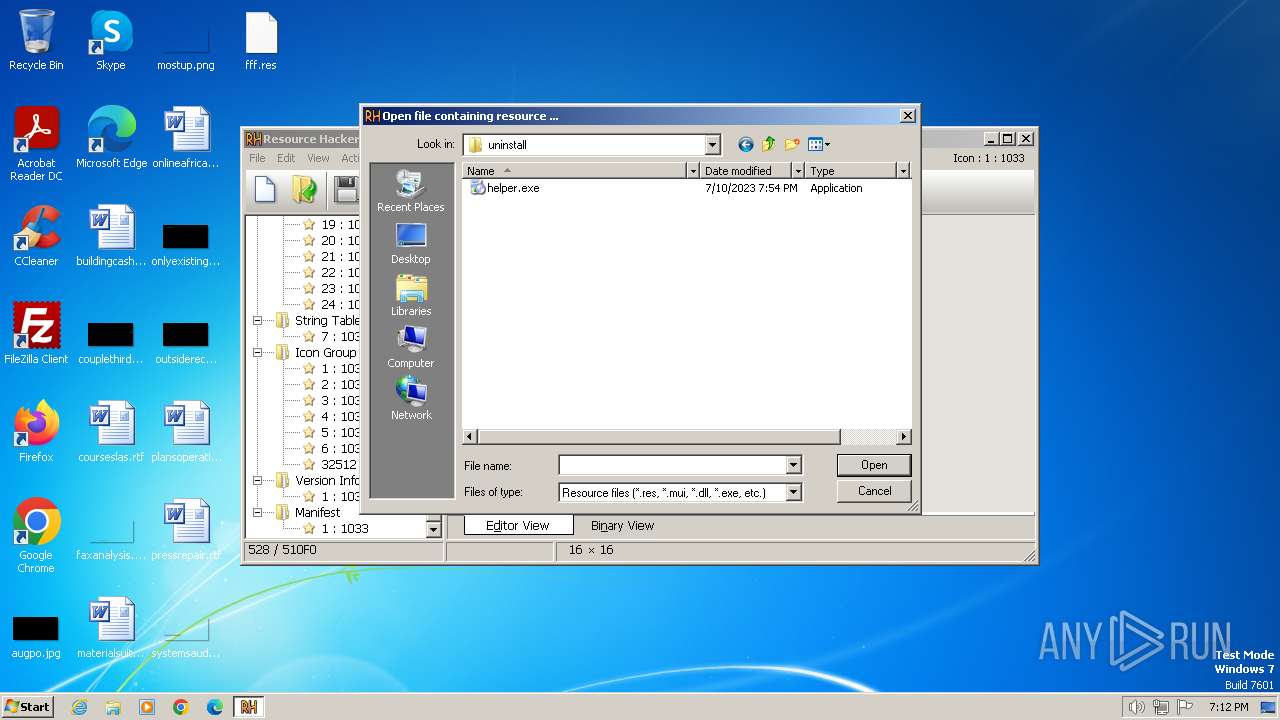Select the Recycle Bin desktop icon
Image resolution: width=1280 pixels, height=720 pixels.
point(36,40)
